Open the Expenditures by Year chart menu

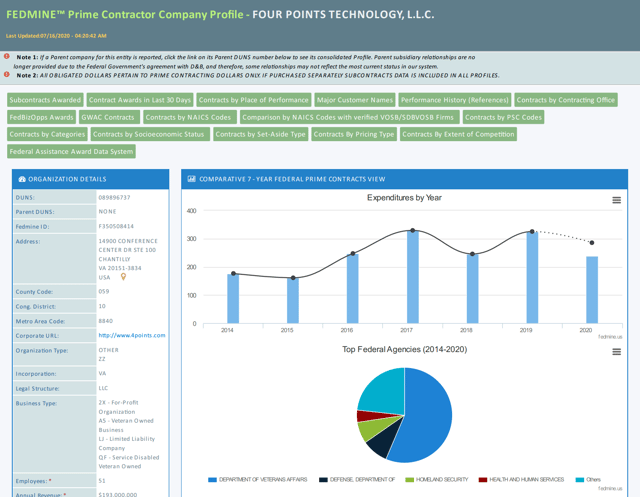click(x=616, y=200)
